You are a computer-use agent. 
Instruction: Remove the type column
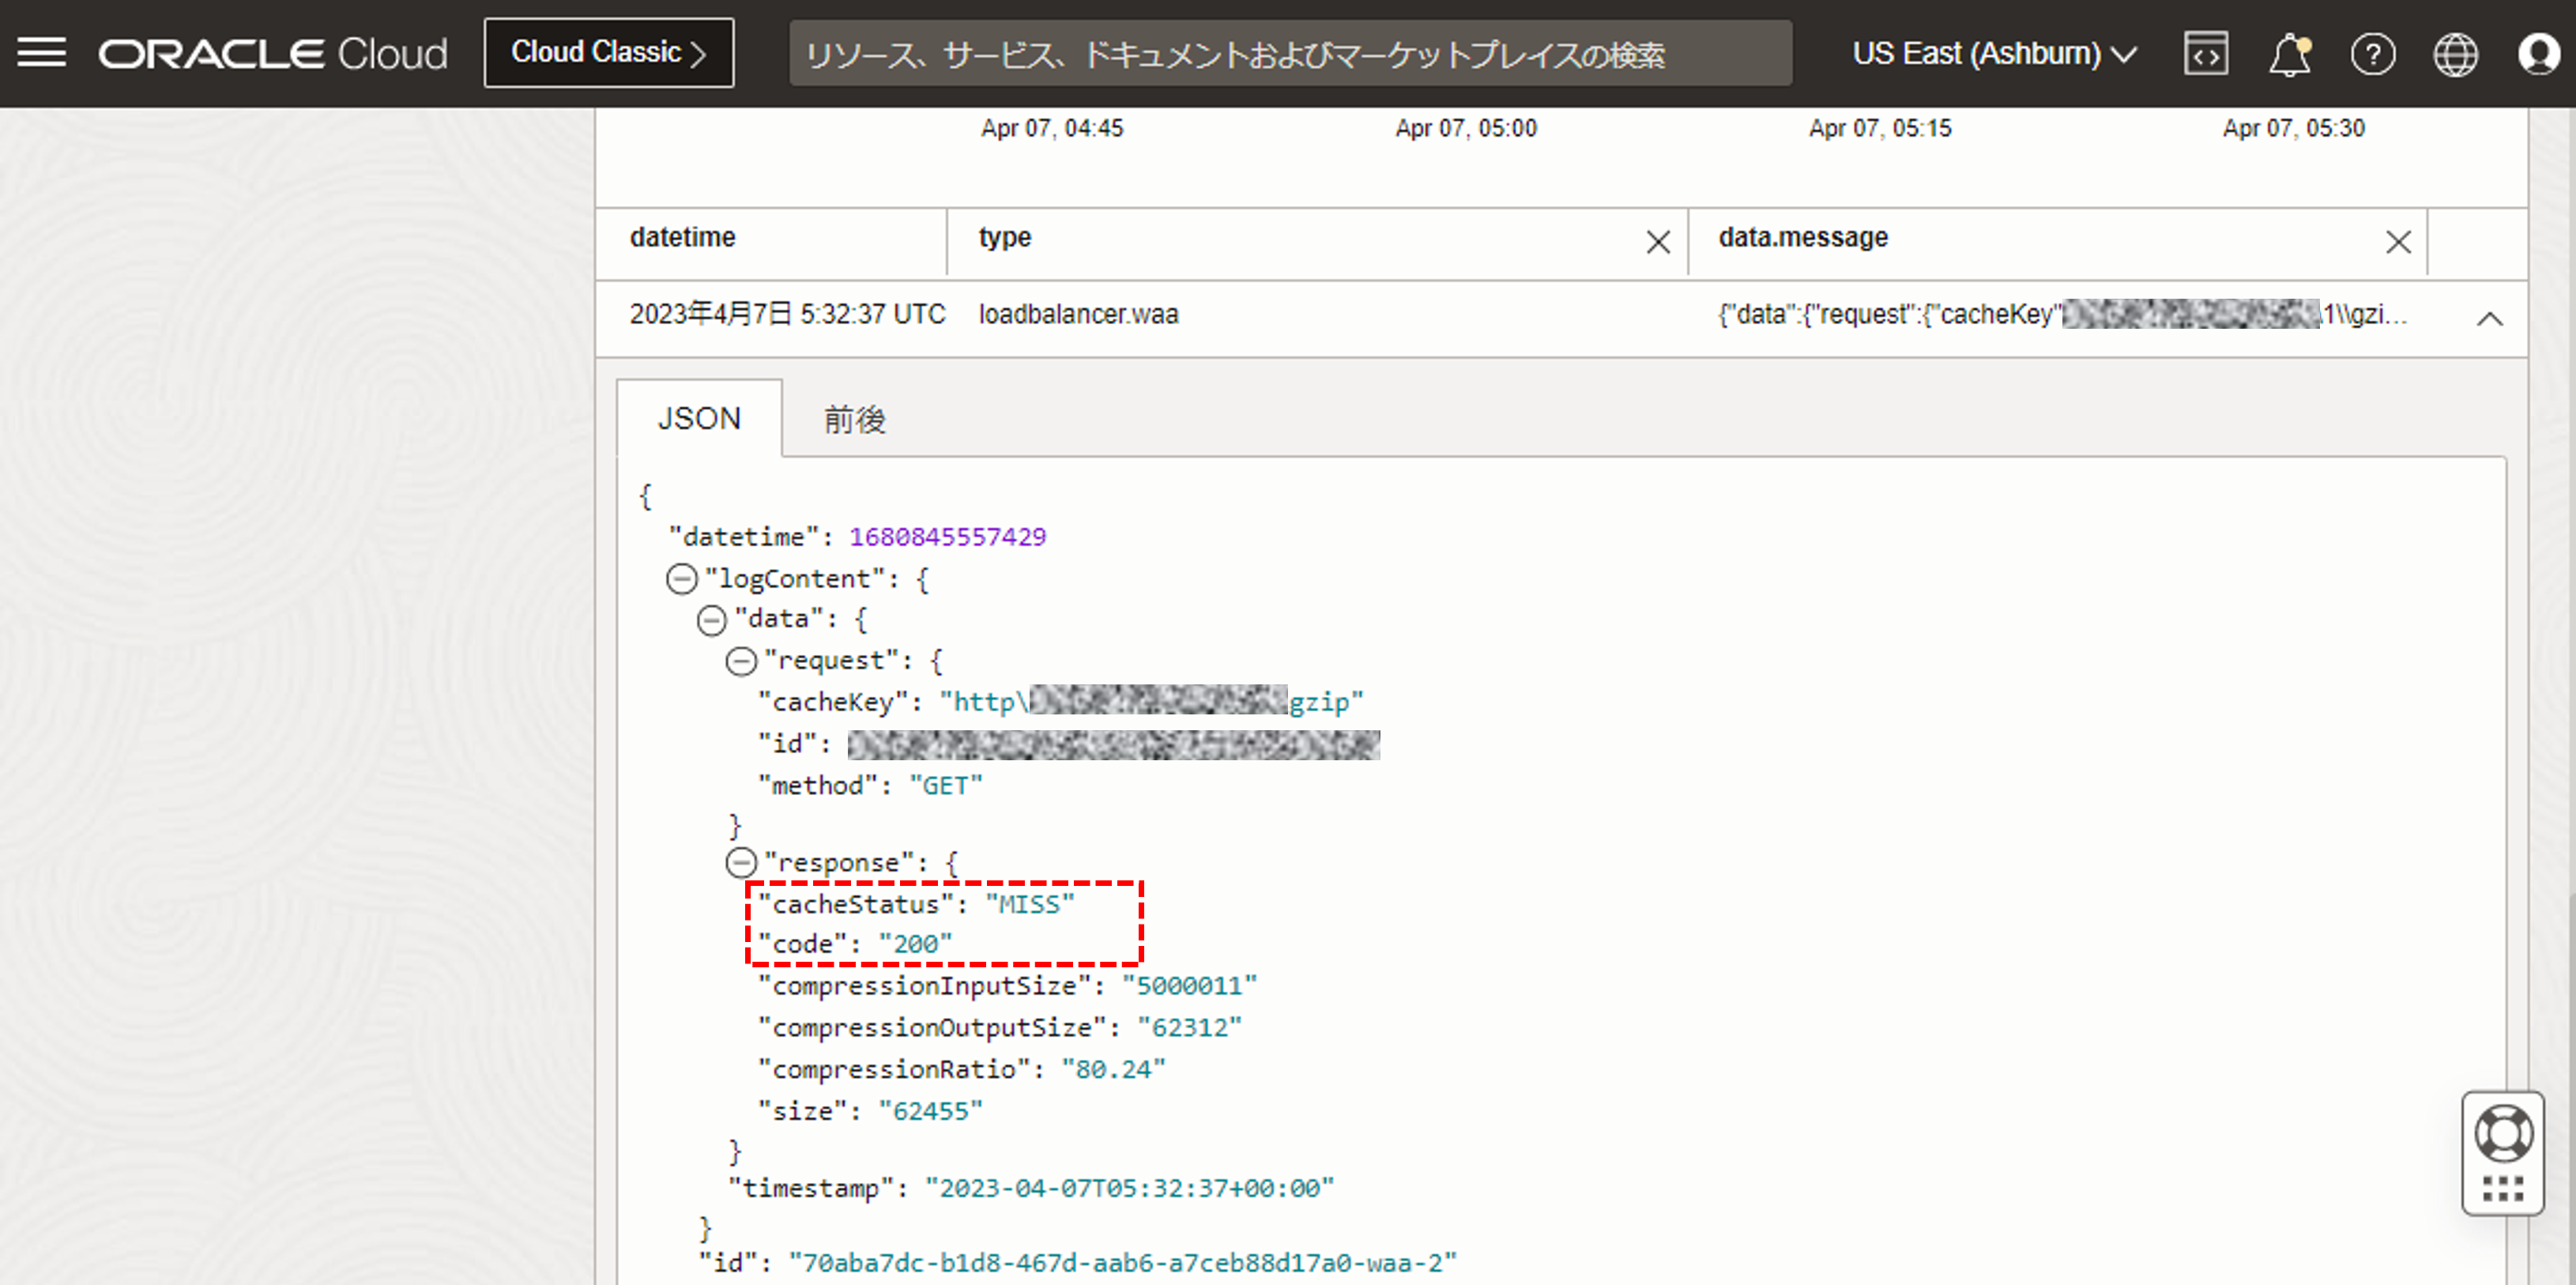[x=1658, y=242]
